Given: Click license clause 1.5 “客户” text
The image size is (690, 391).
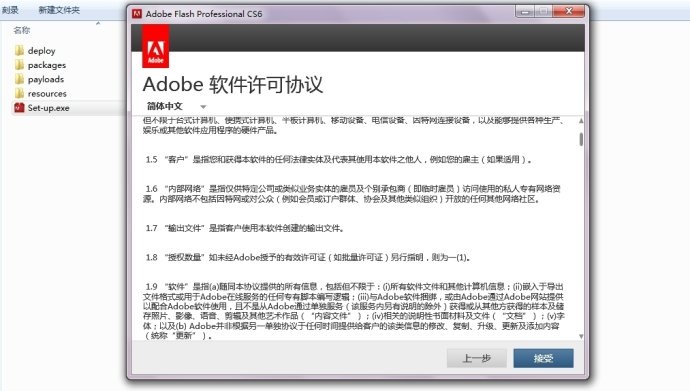Looking at the screenshot, I should pyautogui.click(x=338, y=159).
